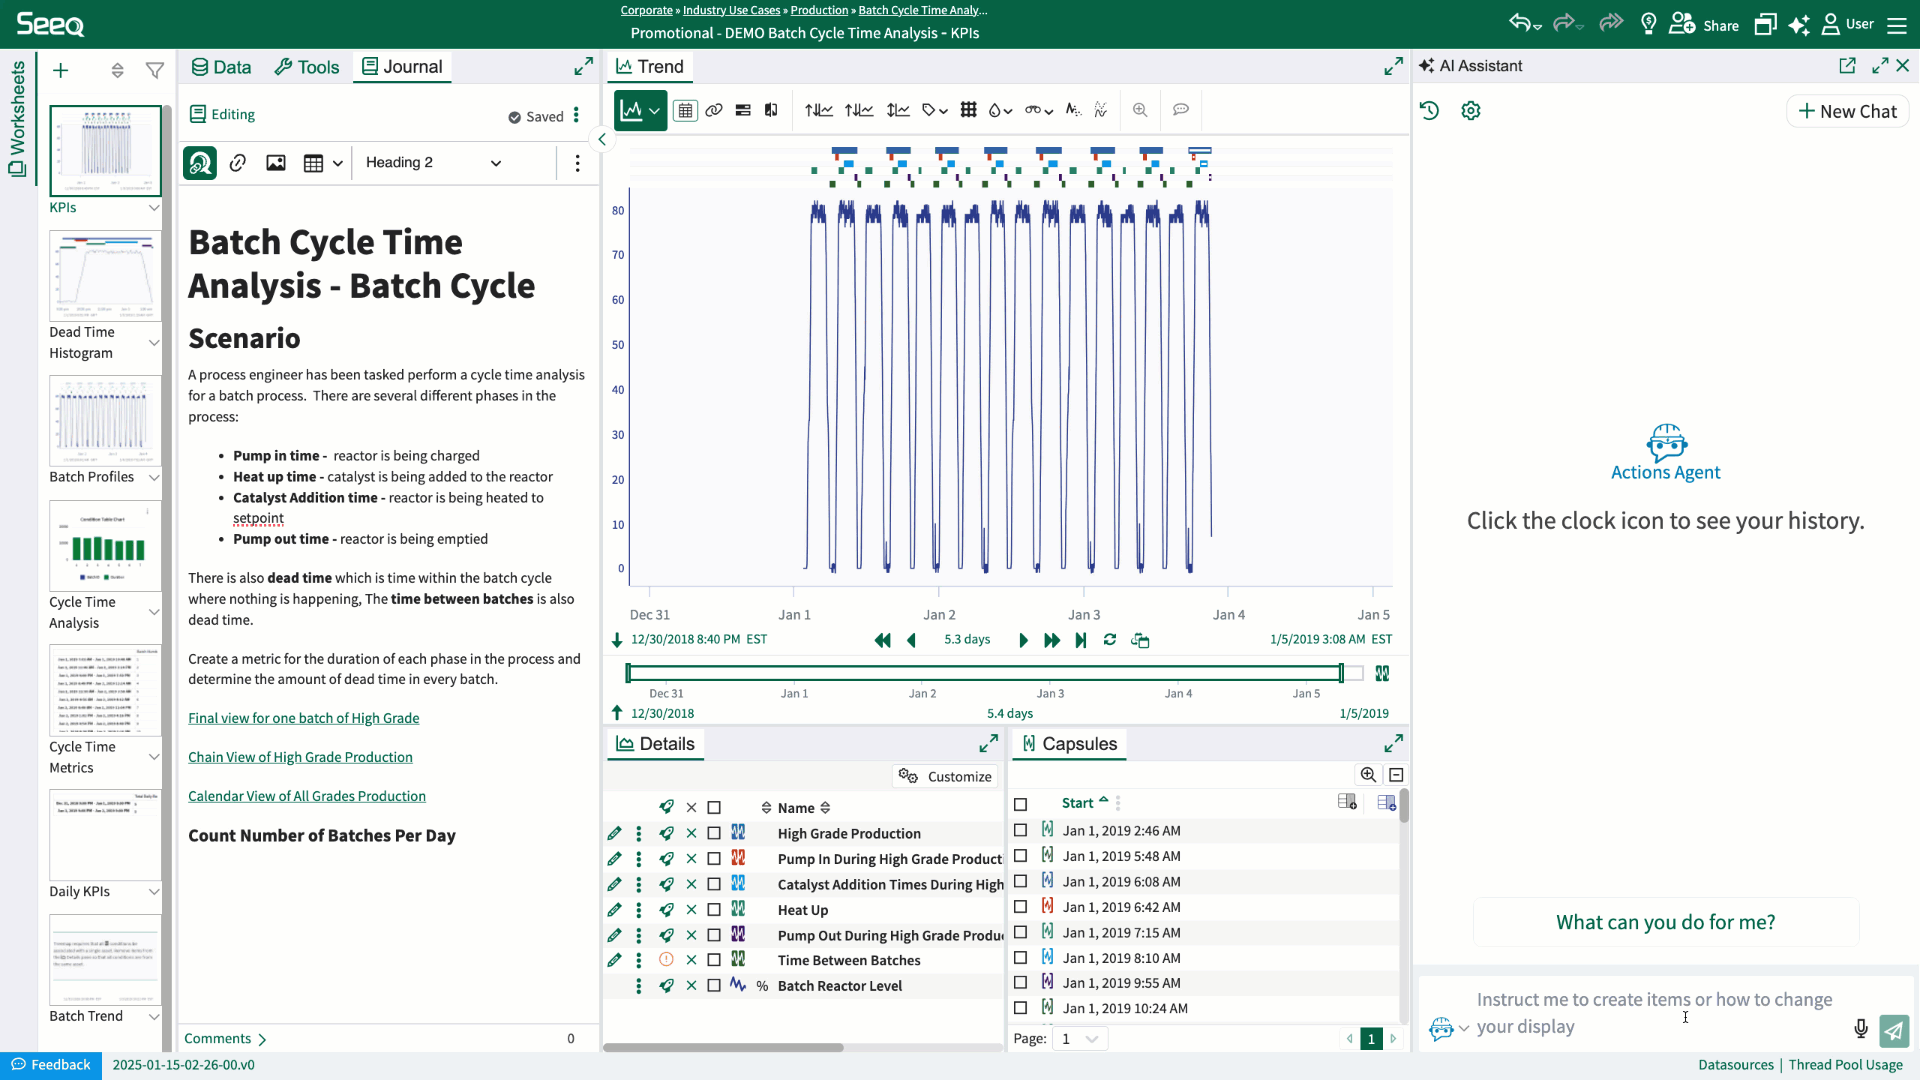Viewport: 1920px width, 1080px height.
Task: Insert image icon in journal toolbar
Action: pyautogui.click(x=276, y=163)
